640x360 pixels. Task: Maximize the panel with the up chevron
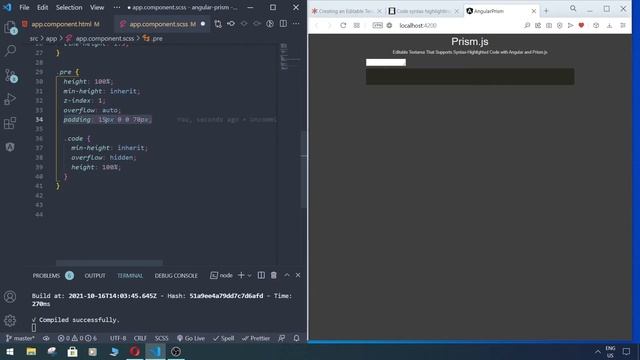click(287, 276)
